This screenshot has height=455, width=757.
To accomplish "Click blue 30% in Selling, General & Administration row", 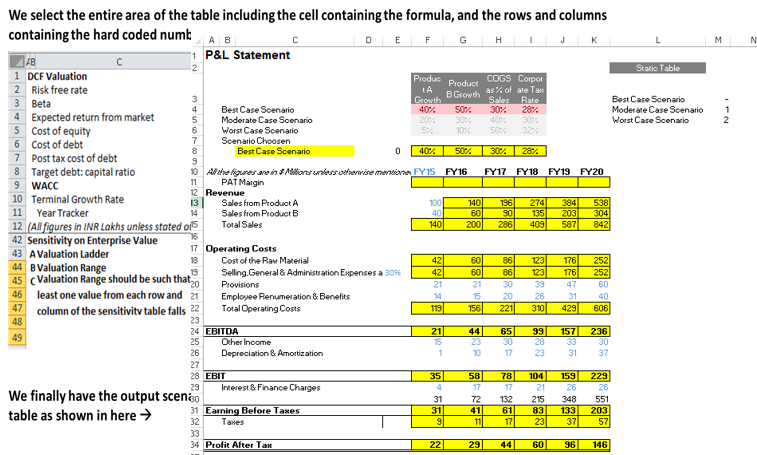I will [x=393, y=272].
